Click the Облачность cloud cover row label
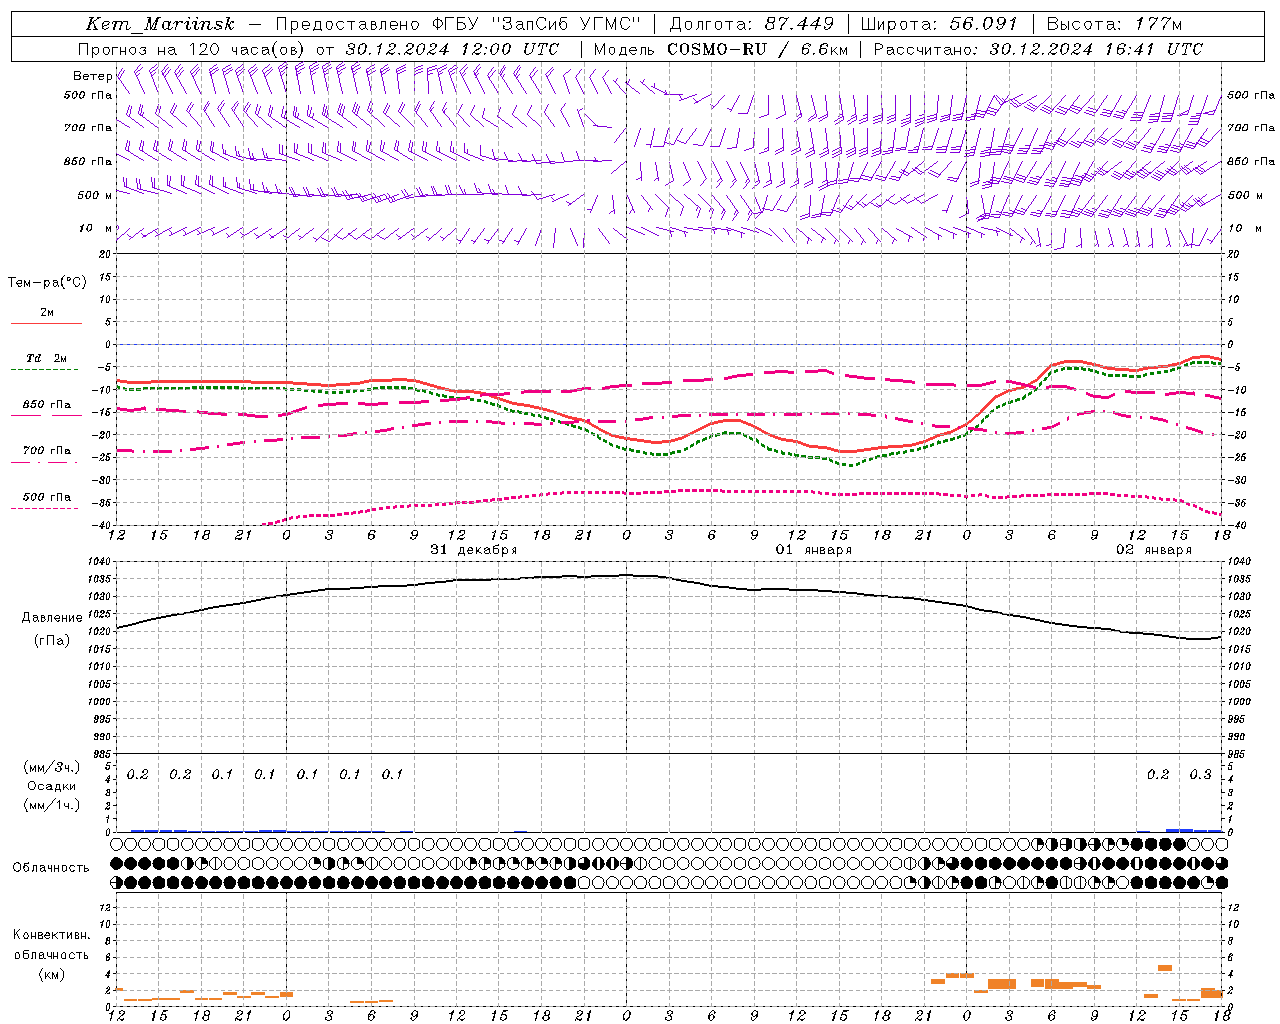This screenshot has width=1280, height=1024. coord(51,867)
